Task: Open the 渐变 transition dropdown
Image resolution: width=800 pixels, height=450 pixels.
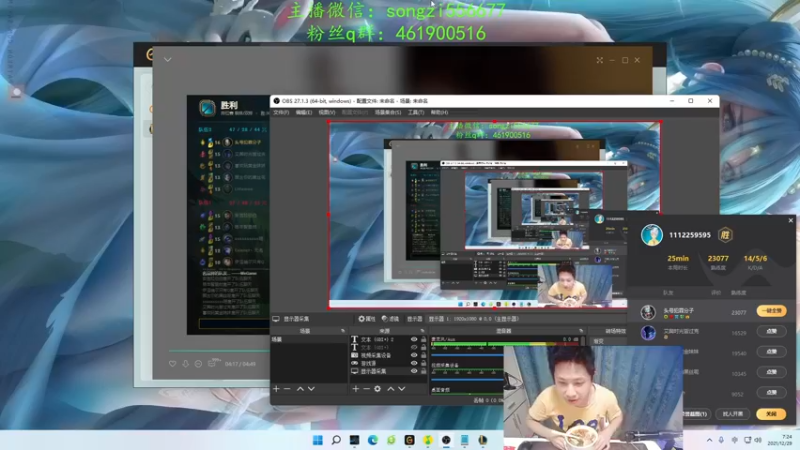Action: click(609, 341)
